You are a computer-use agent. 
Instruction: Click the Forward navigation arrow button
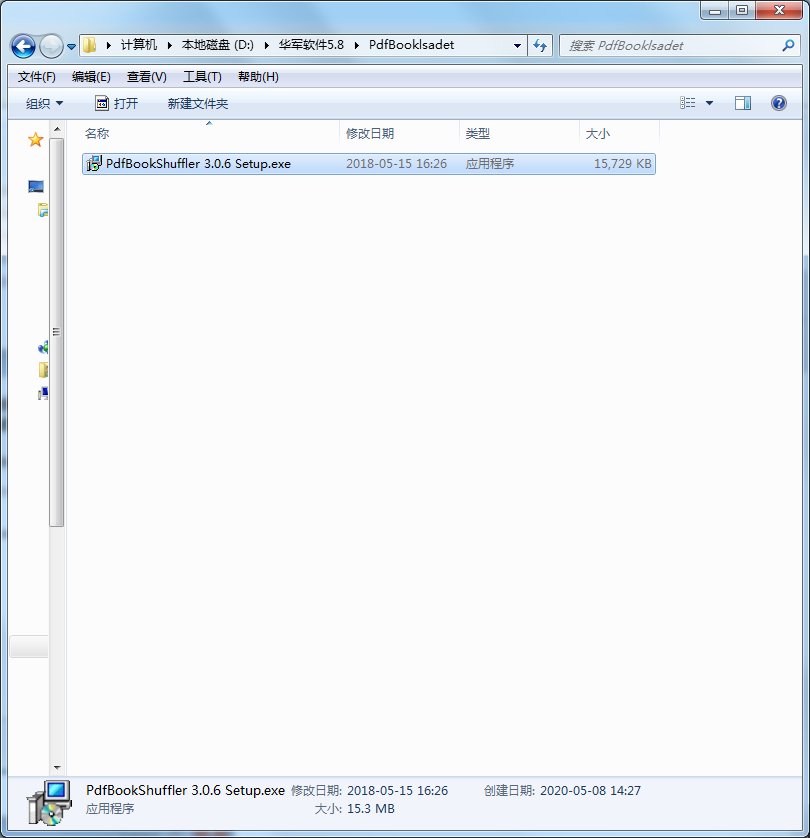[50, 46]
